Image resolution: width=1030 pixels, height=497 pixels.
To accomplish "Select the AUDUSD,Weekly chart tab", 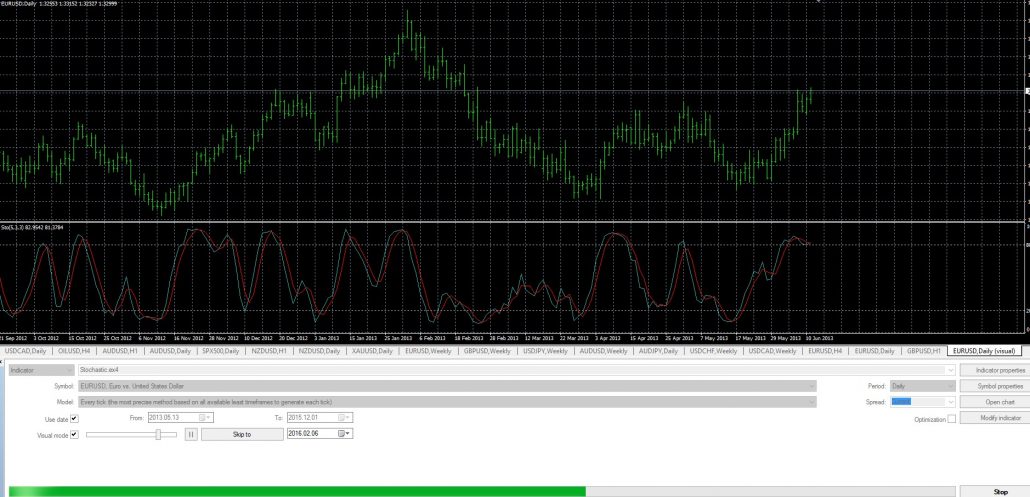I will coord(603,351).
